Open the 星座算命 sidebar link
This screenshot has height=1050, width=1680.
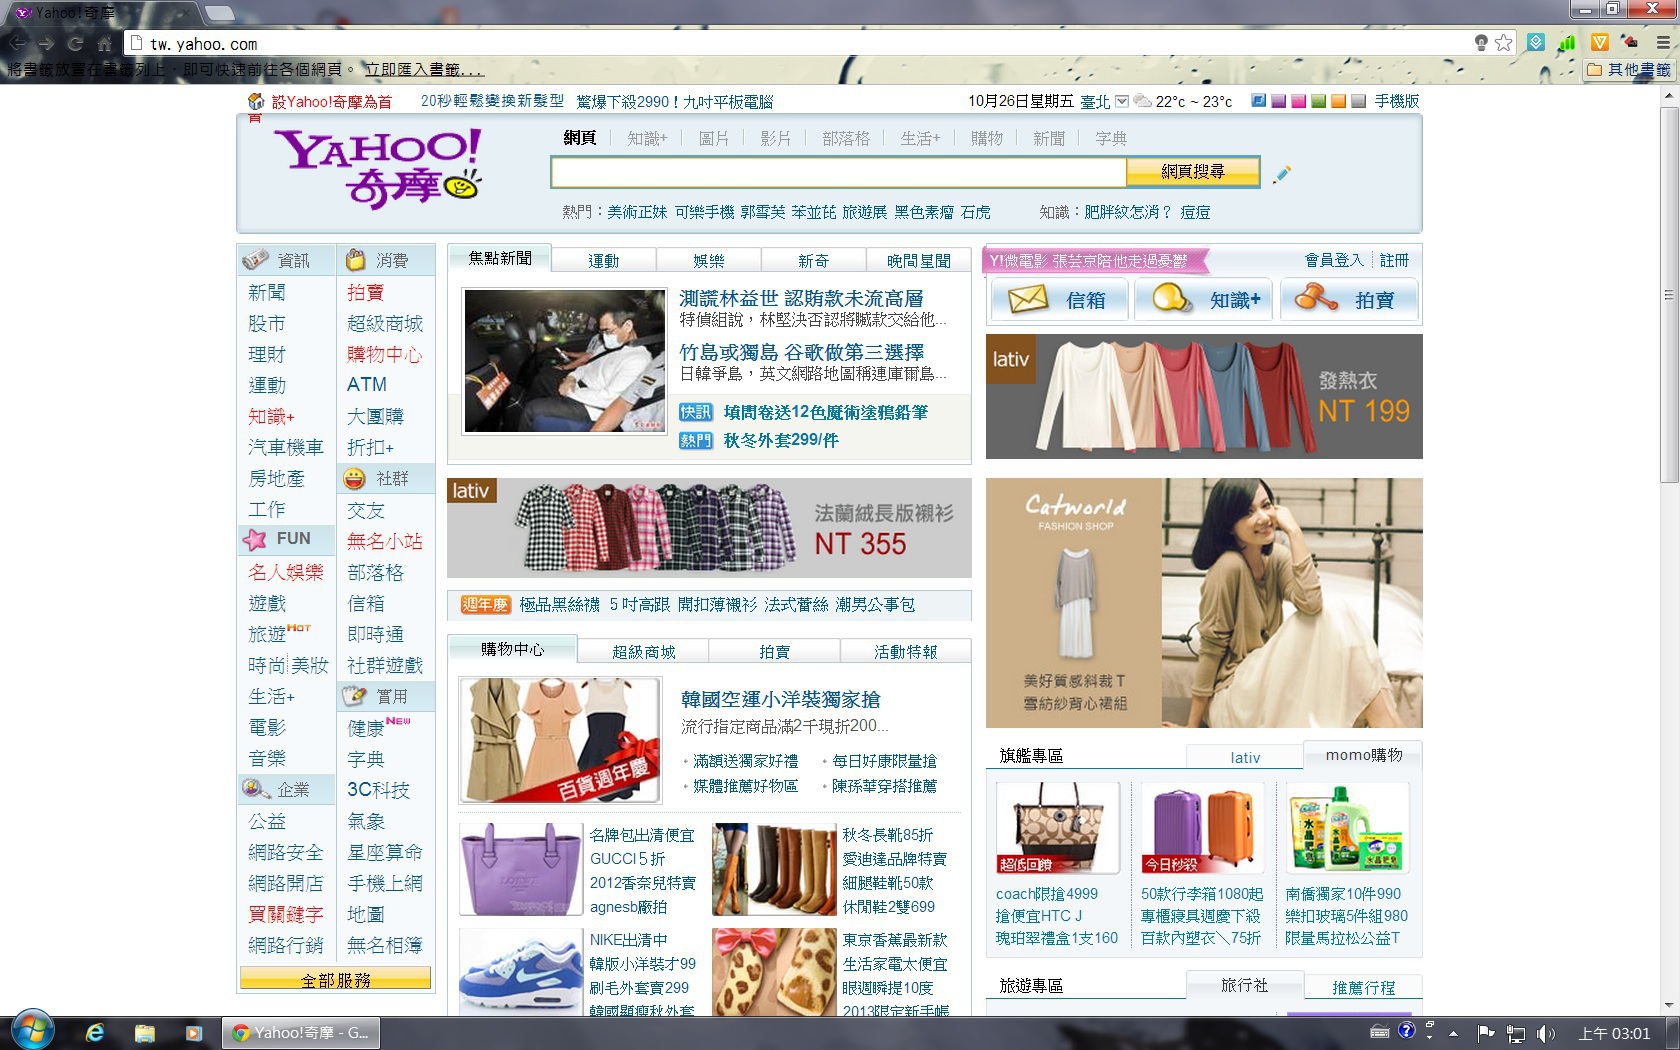click(385, 852)
